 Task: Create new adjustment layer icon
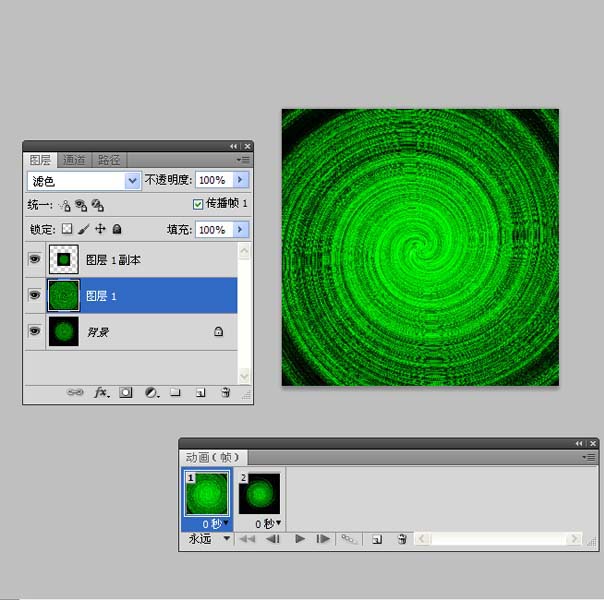[152, 392]
